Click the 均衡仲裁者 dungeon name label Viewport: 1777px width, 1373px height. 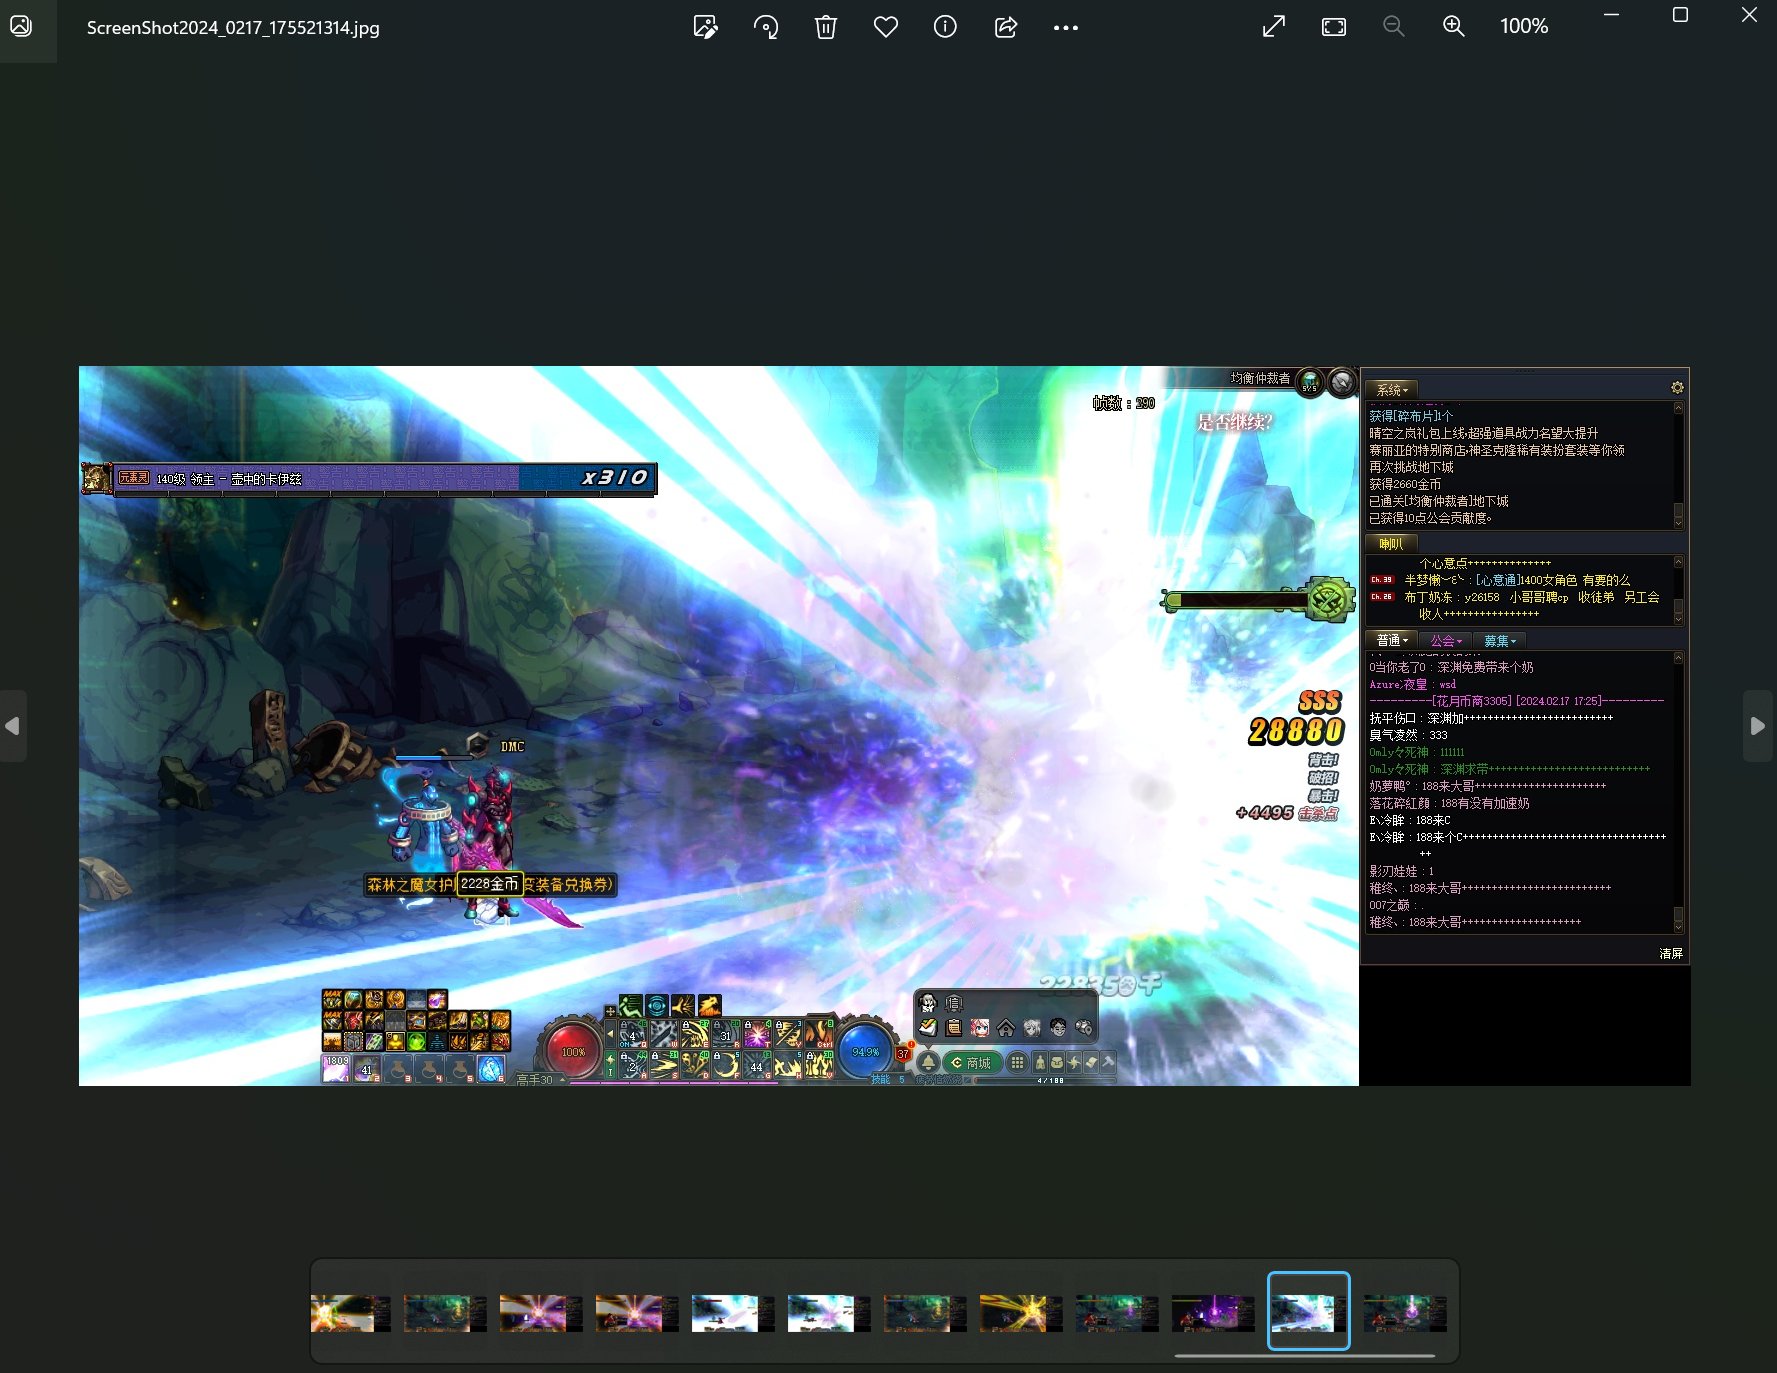pyautogui.click(x=1260, y=378)
